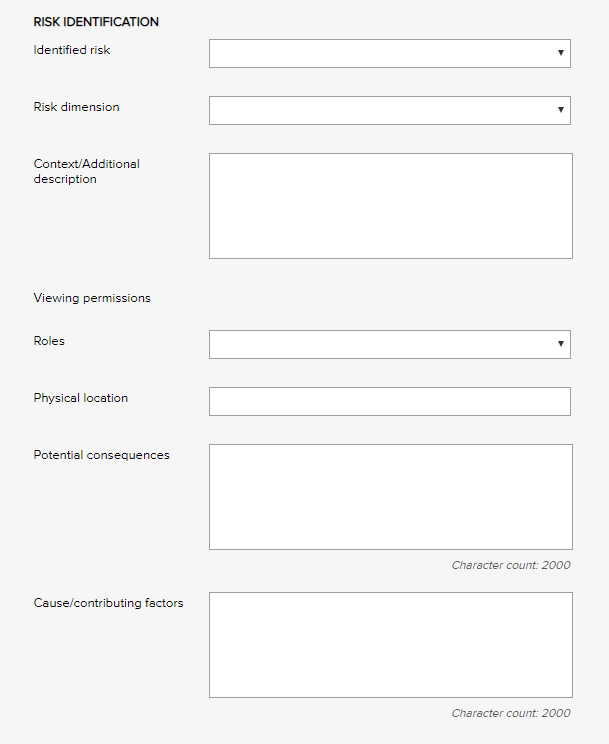This screenshot has height=744, width=609.
Task: Click the Roles dropdown arrow icon
Action: (x=561, y=345)
